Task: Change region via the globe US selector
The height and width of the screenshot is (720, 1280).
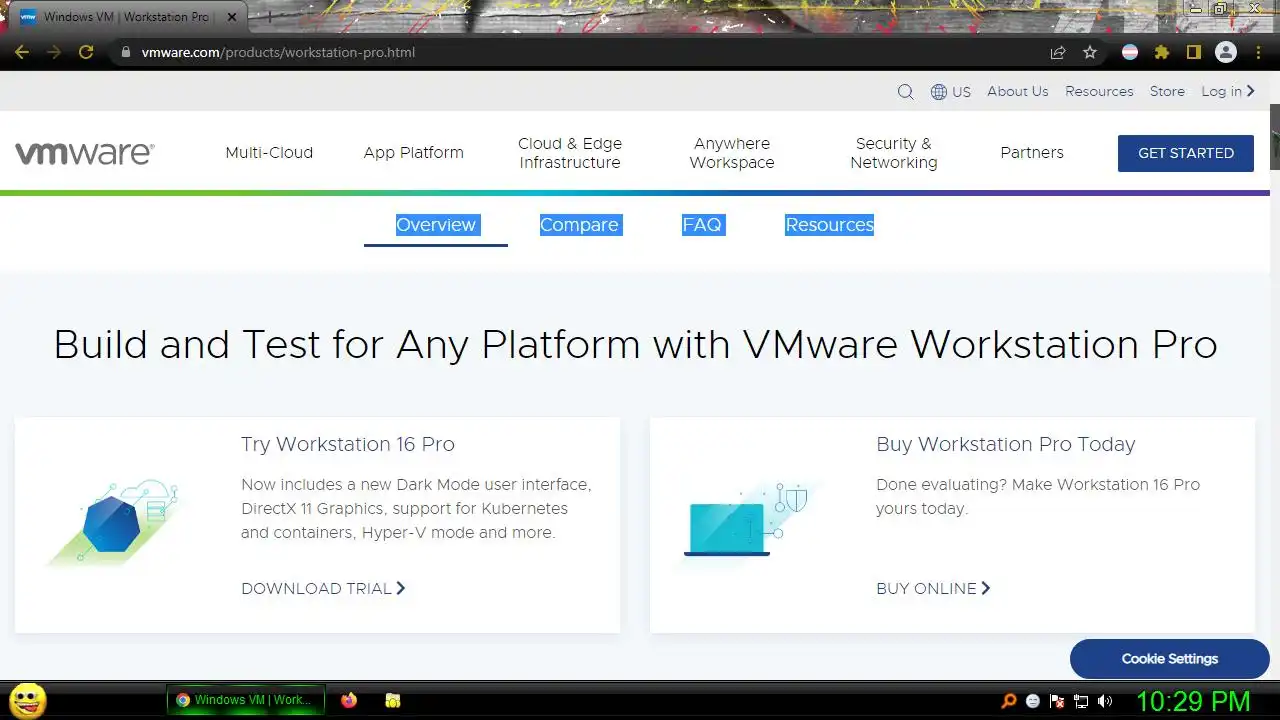Action: (x=951, y=91)
